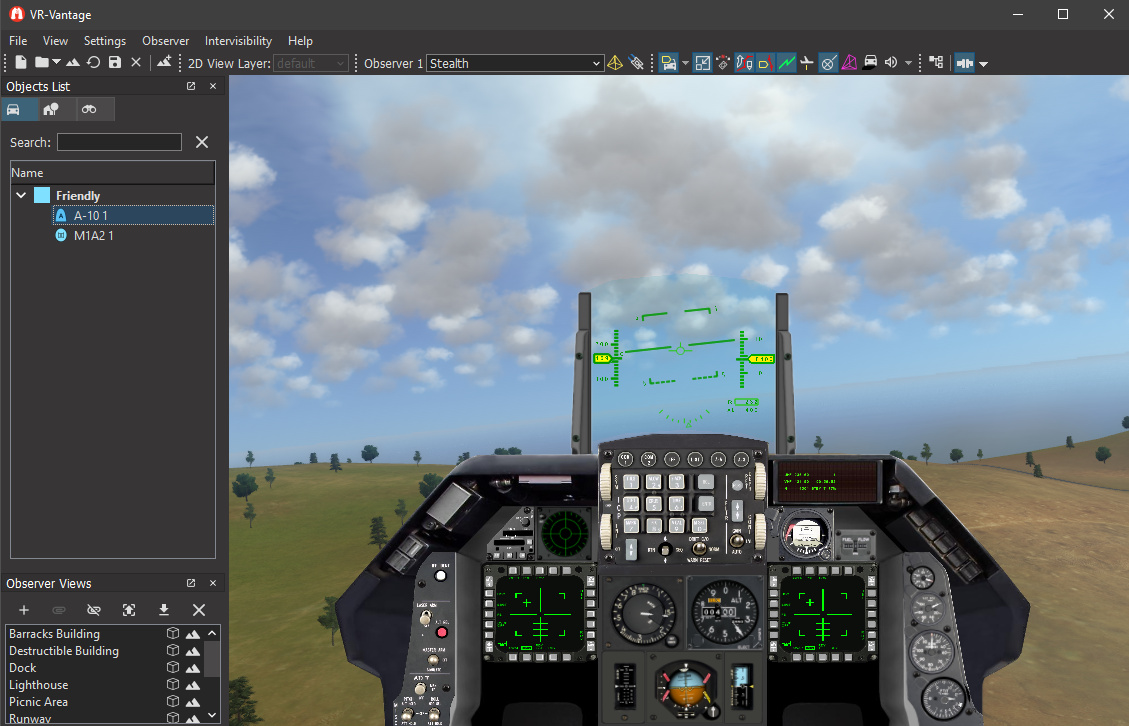The height and width of the screenshot is (726, 1129).
Task: Click the reload circular arrow icon
Action: coord(94,63)
